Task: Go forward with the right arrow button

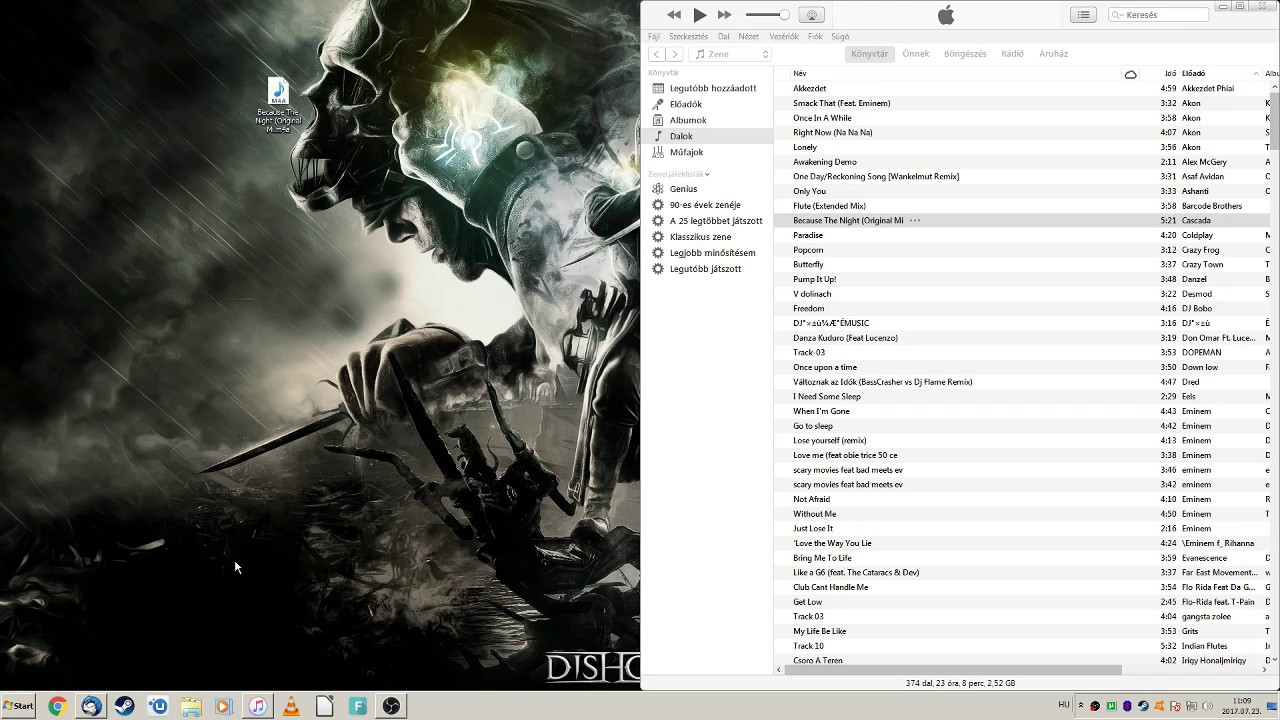Action: (675, 54)
